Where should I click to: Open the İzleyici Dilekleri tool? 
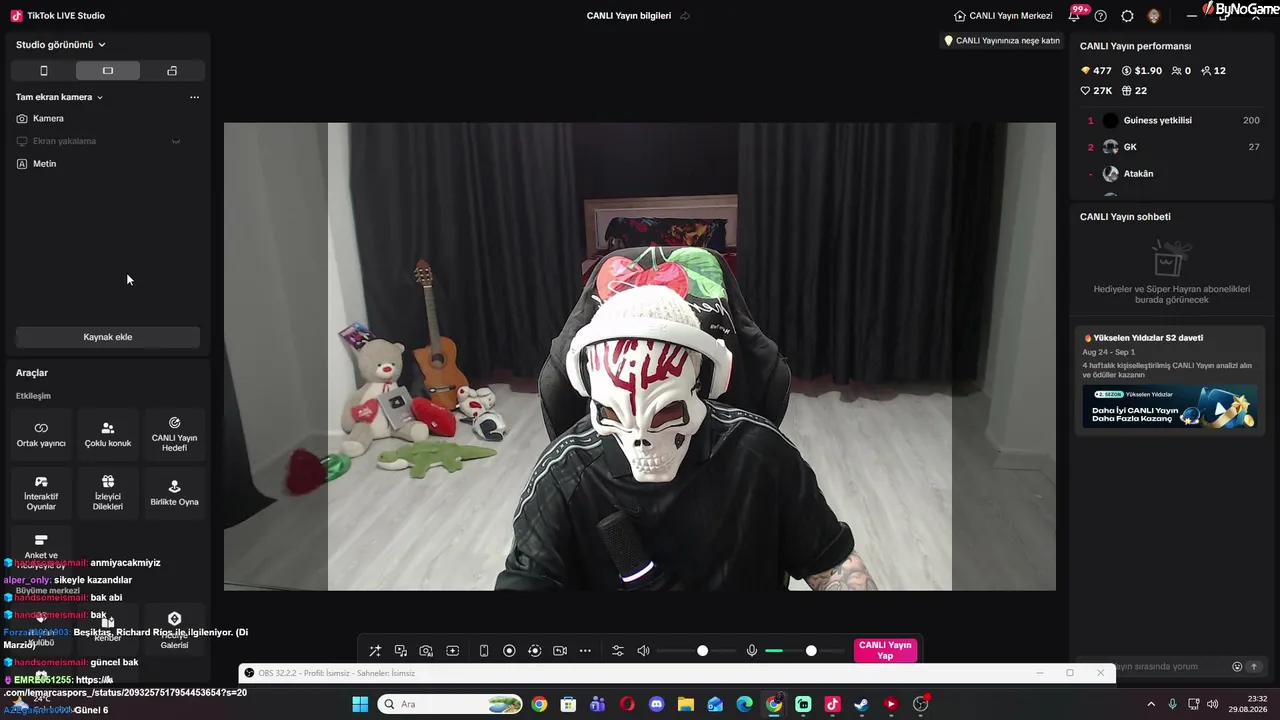click(x=108, y=493)
